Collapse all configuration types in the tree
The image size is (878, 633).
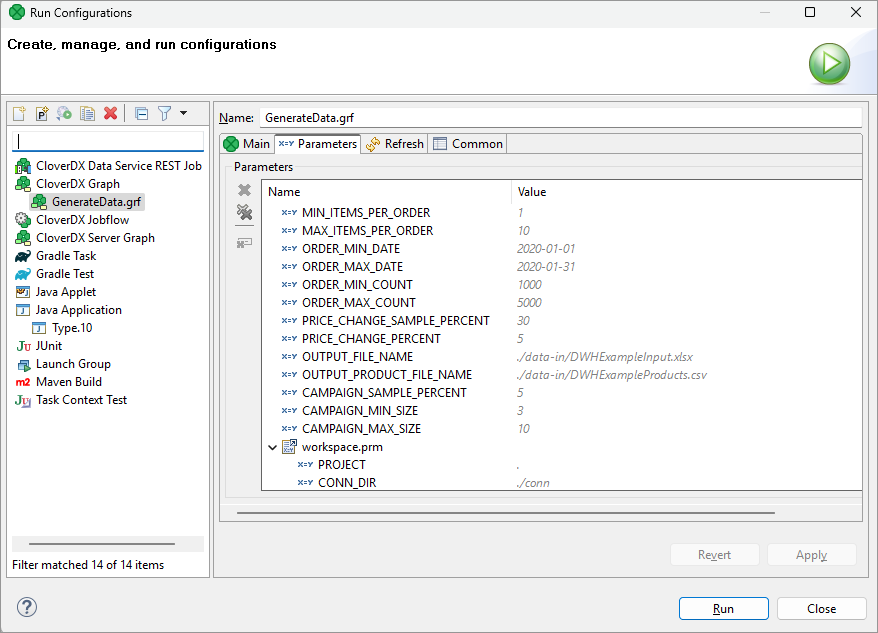pos(141,113)
